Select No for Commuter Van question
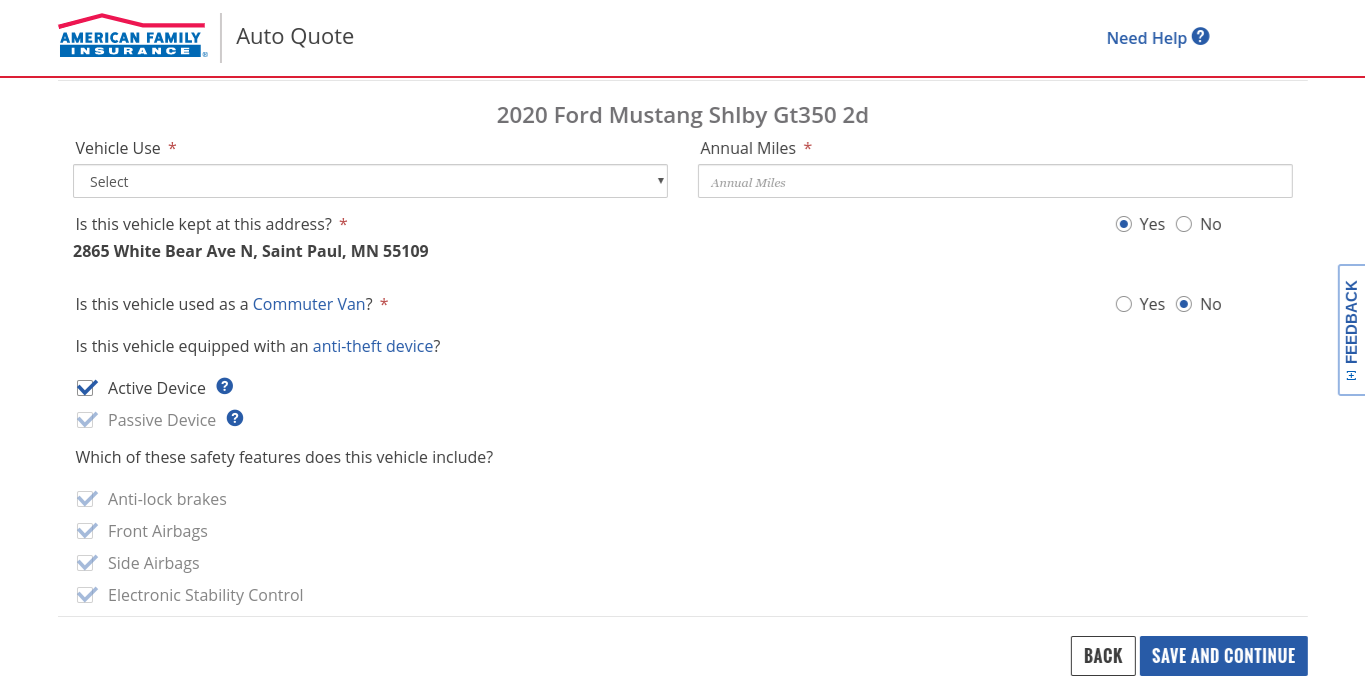The height and width of the screenshot is (687, 1365). (x=1184, y=304)
